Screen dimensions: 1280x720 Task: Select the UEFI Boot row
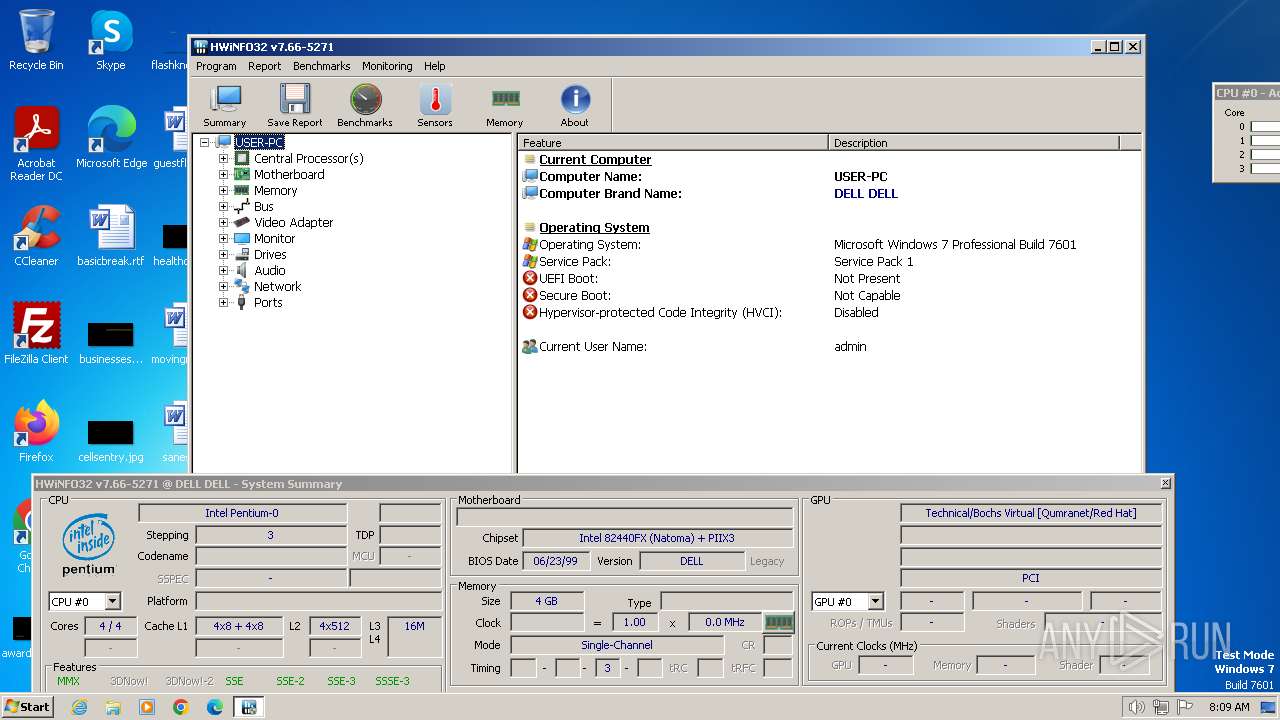click(x=830, y=278)
